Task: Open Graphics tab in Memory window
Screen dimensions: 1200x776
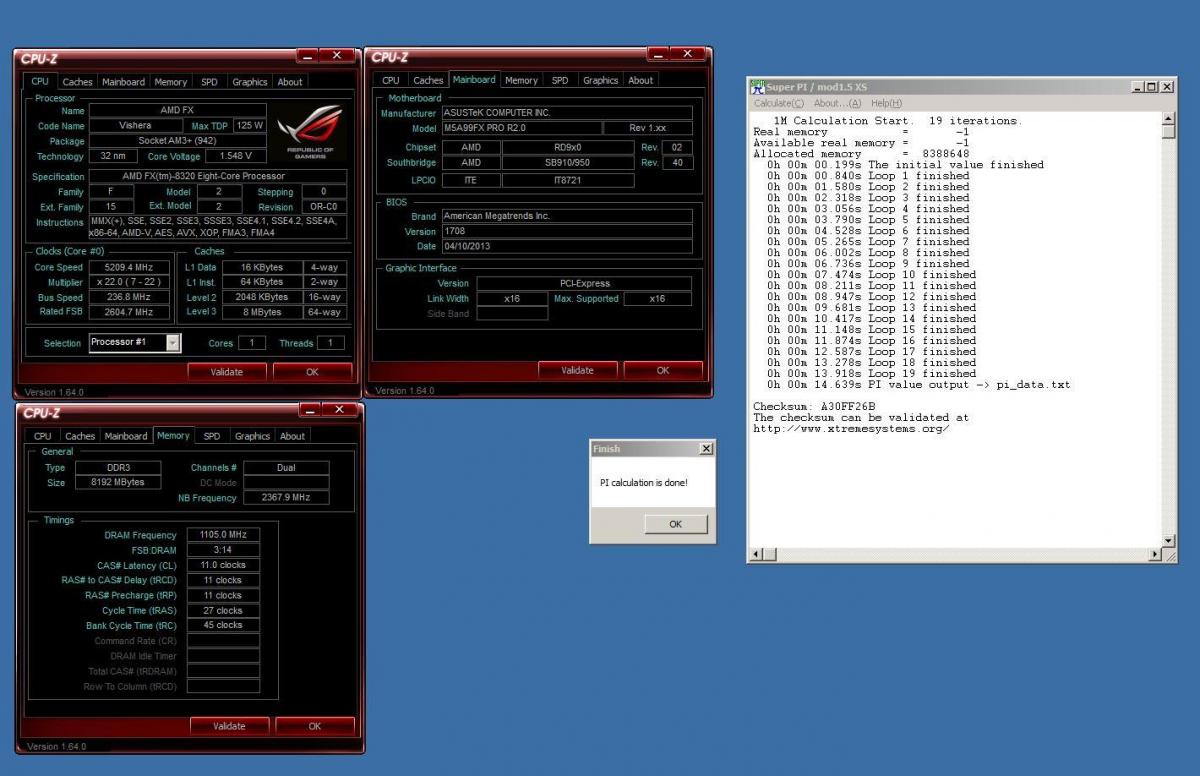Action: point(252,436)
